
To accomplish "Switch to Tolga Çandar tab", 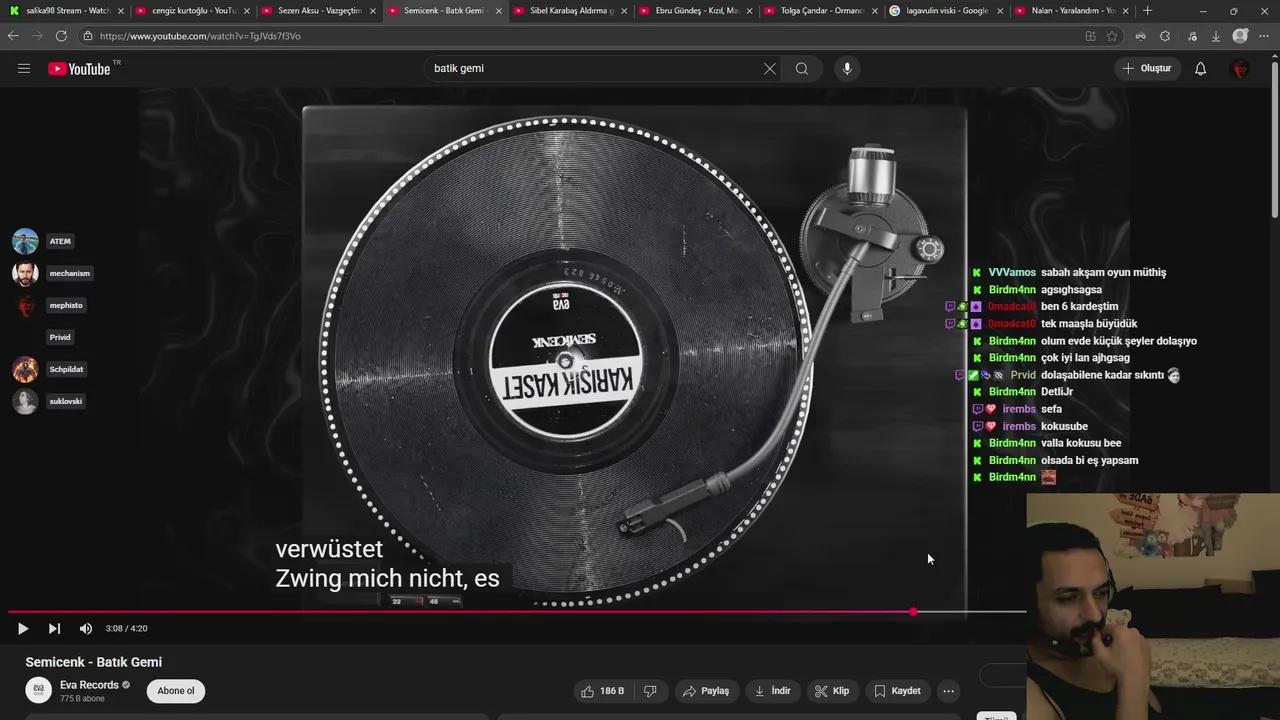I will [x=820, y=11].
